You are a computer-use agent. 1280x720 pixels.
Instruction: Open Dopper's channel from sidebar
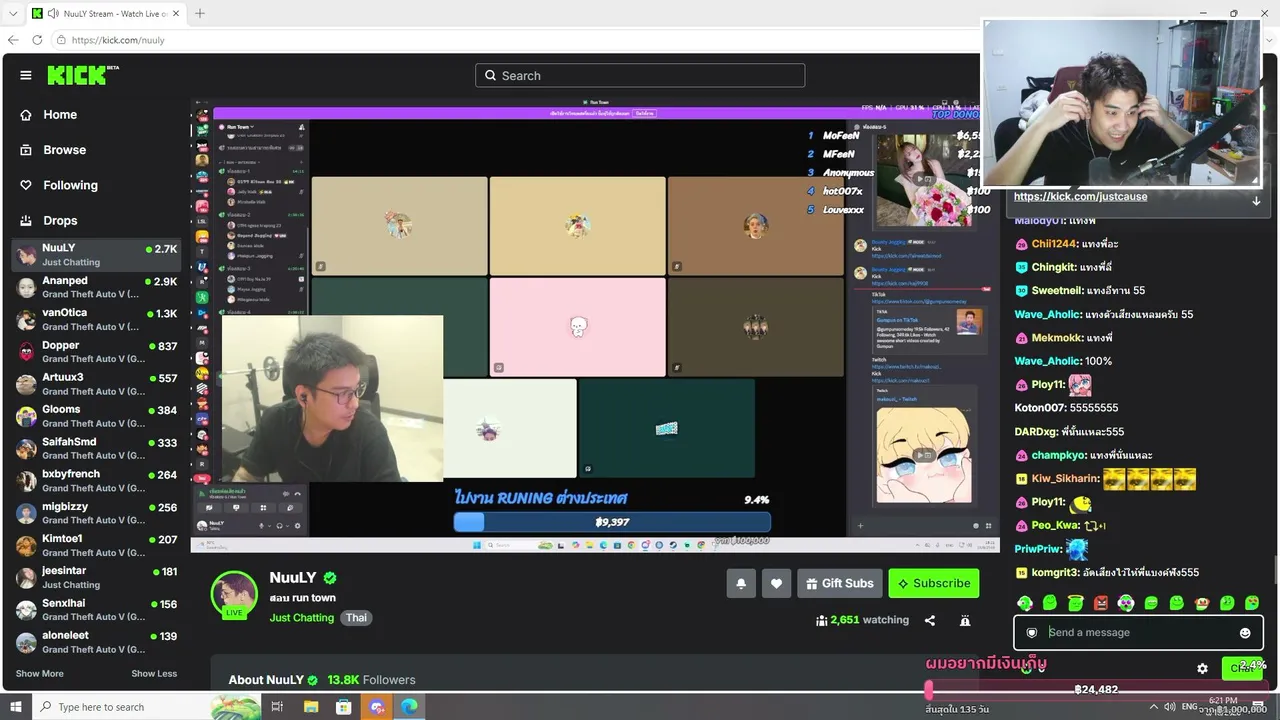[96, 351]
